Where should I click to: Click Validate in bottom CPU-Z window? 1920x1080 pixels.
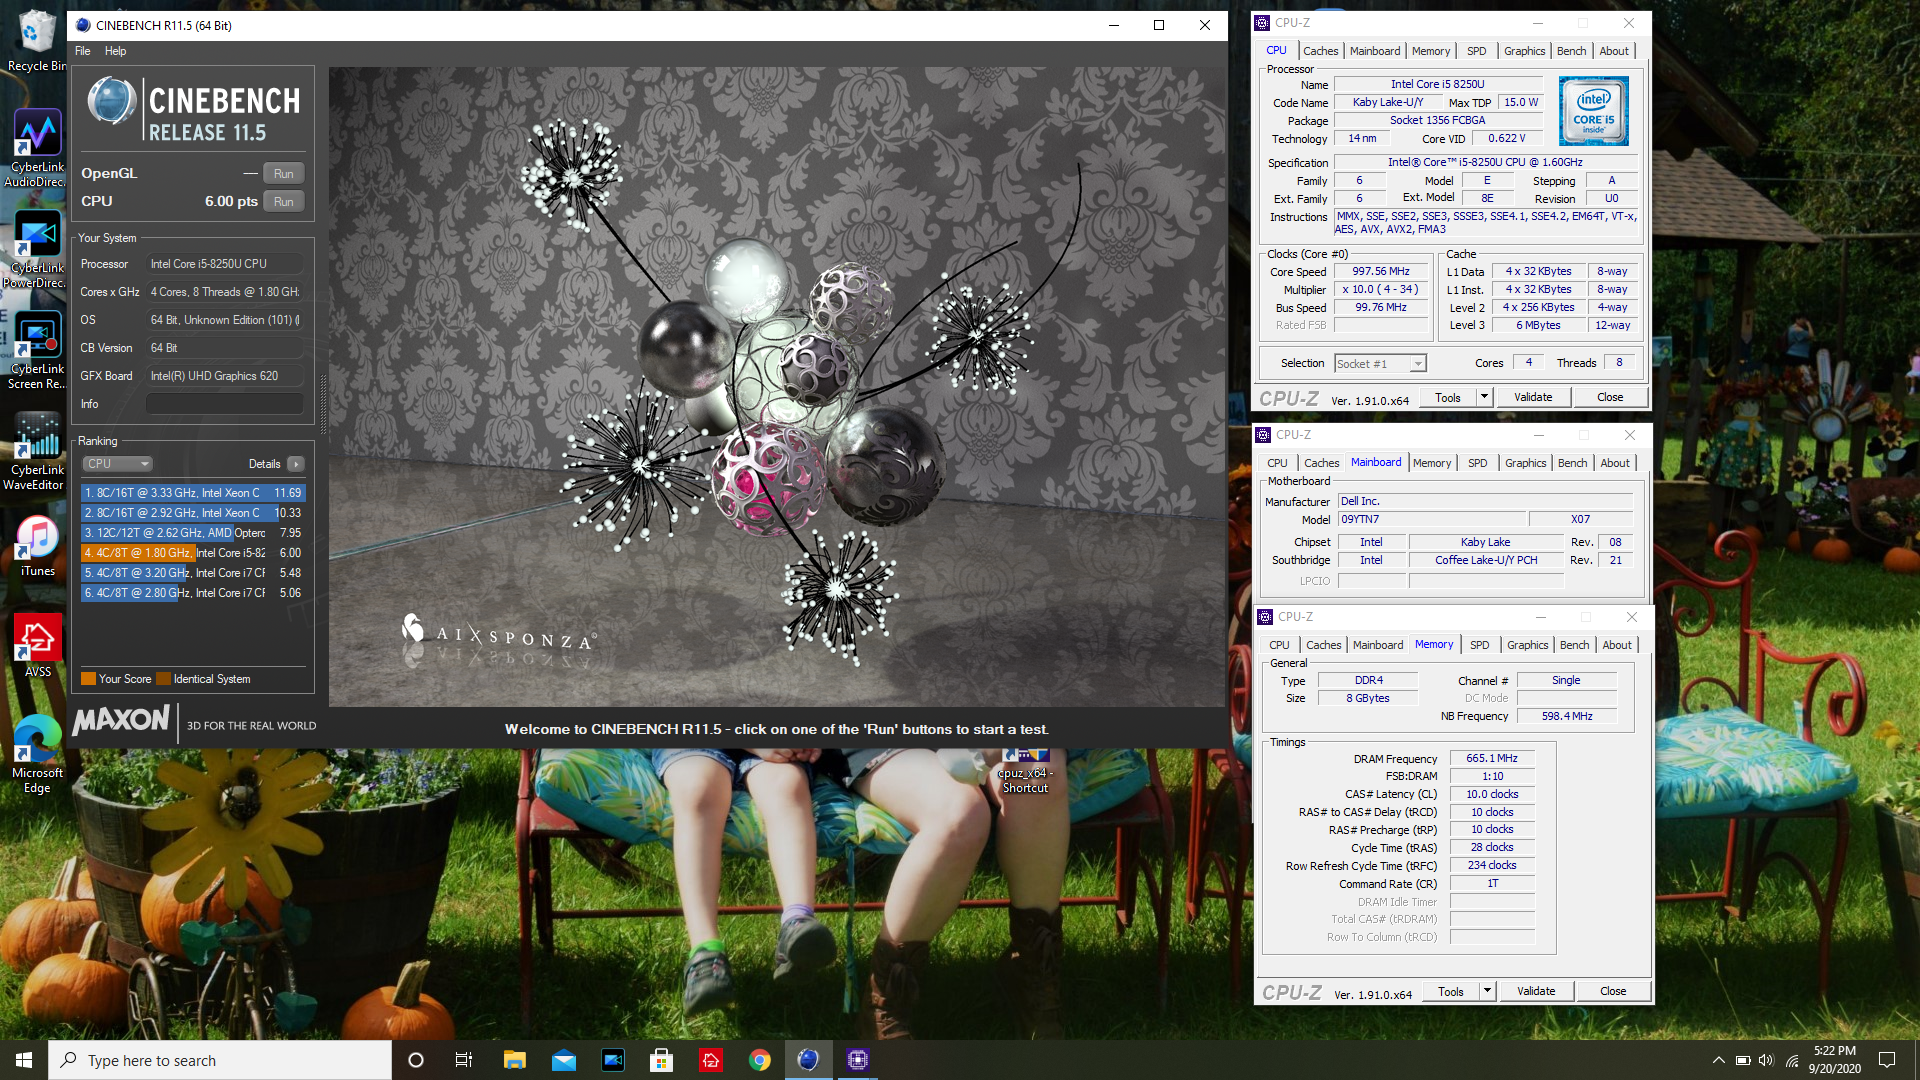click(1536, 991)
